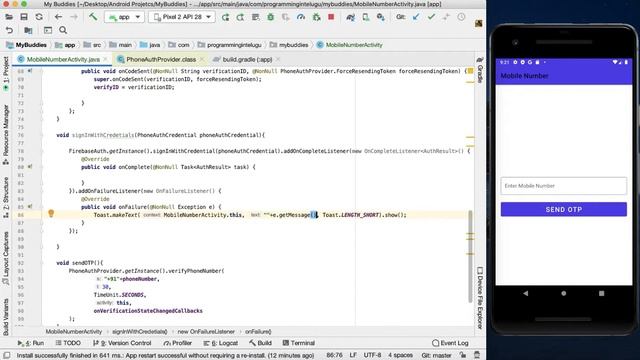Open the Build tool window
The height and width of the screenshot is (360, 640).
coord(260,343)
